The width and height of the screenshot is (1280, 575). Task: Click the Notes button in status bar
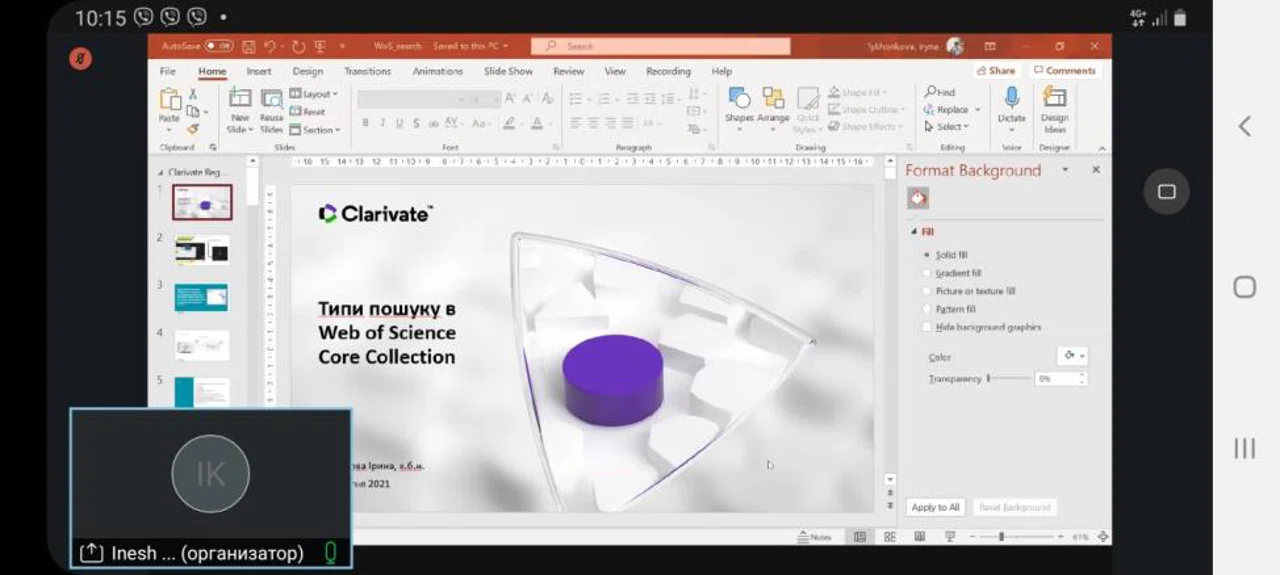click(x=815, y=537)
